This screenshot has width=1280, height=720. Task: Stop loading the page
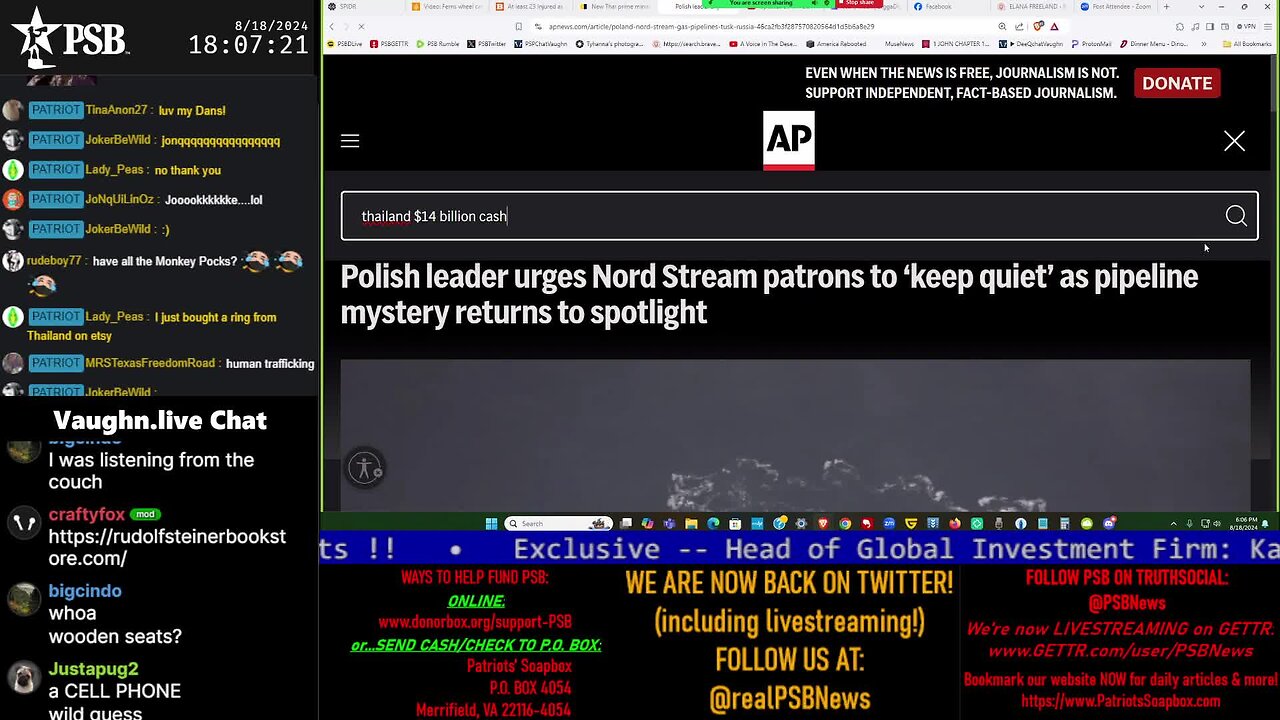click(361, 26)
